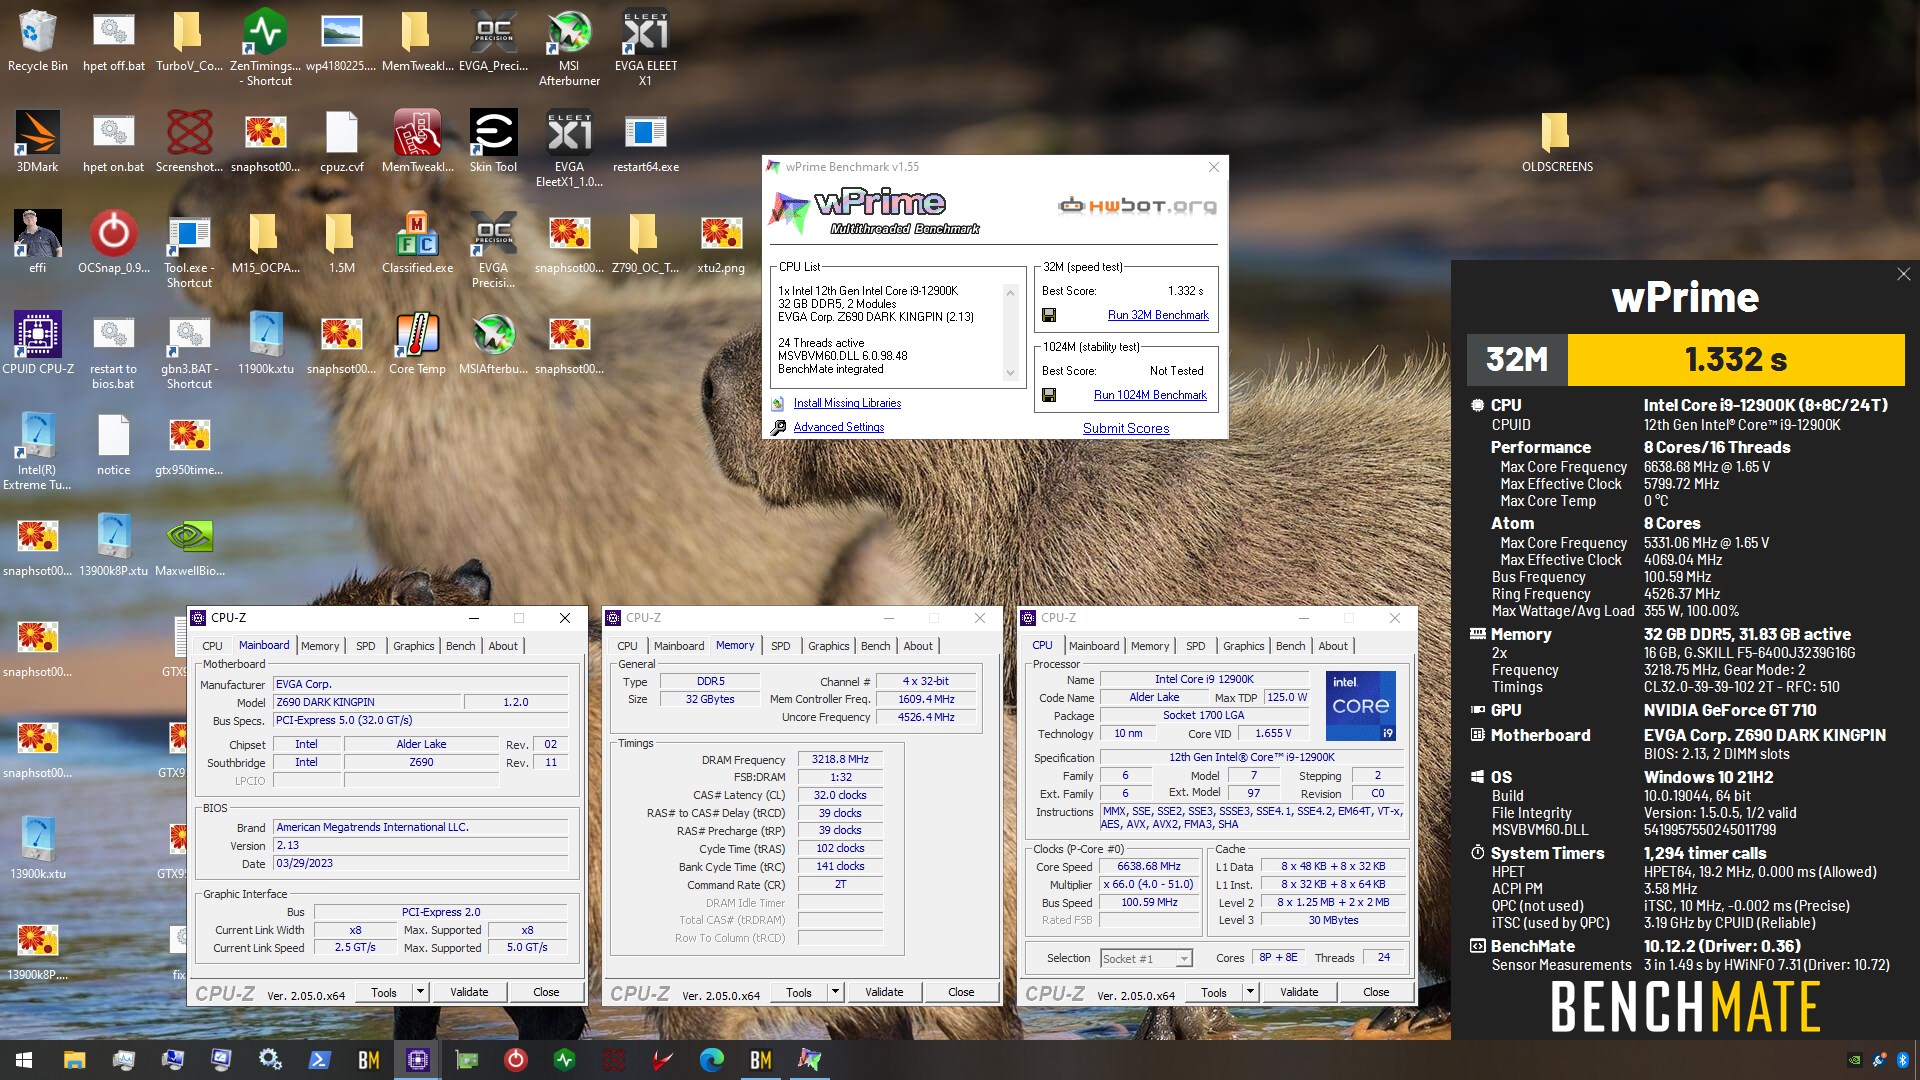Click Submit Scores link

1126,428
